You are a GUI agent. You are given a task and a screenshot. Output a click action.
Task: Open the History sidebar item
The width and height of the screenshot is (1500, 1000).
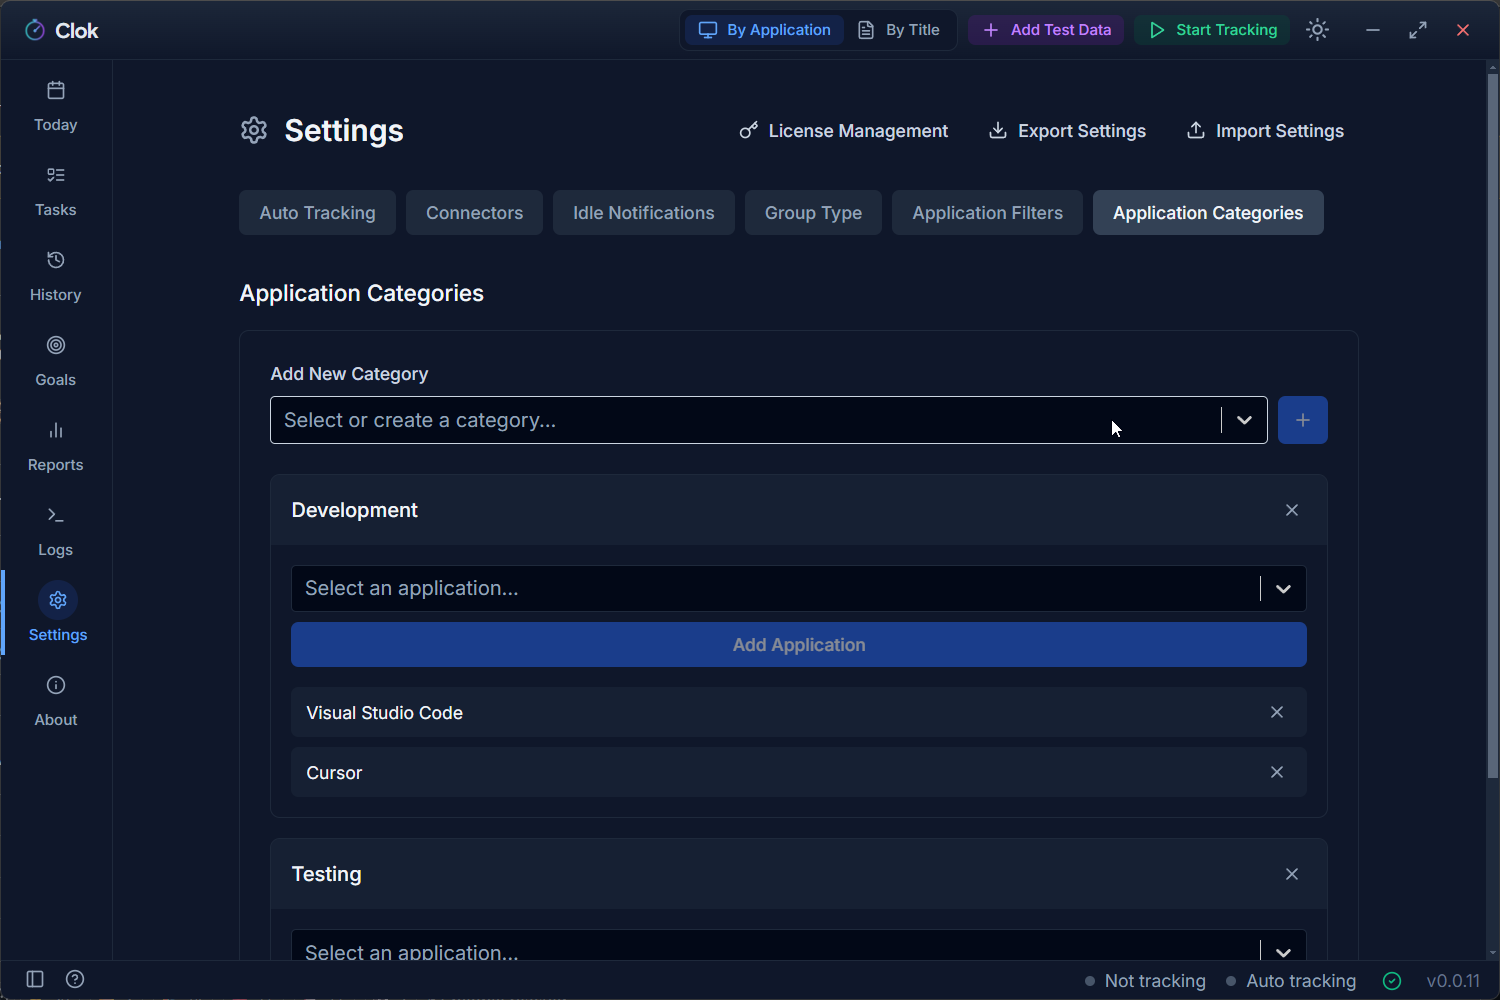pos(56,276)
